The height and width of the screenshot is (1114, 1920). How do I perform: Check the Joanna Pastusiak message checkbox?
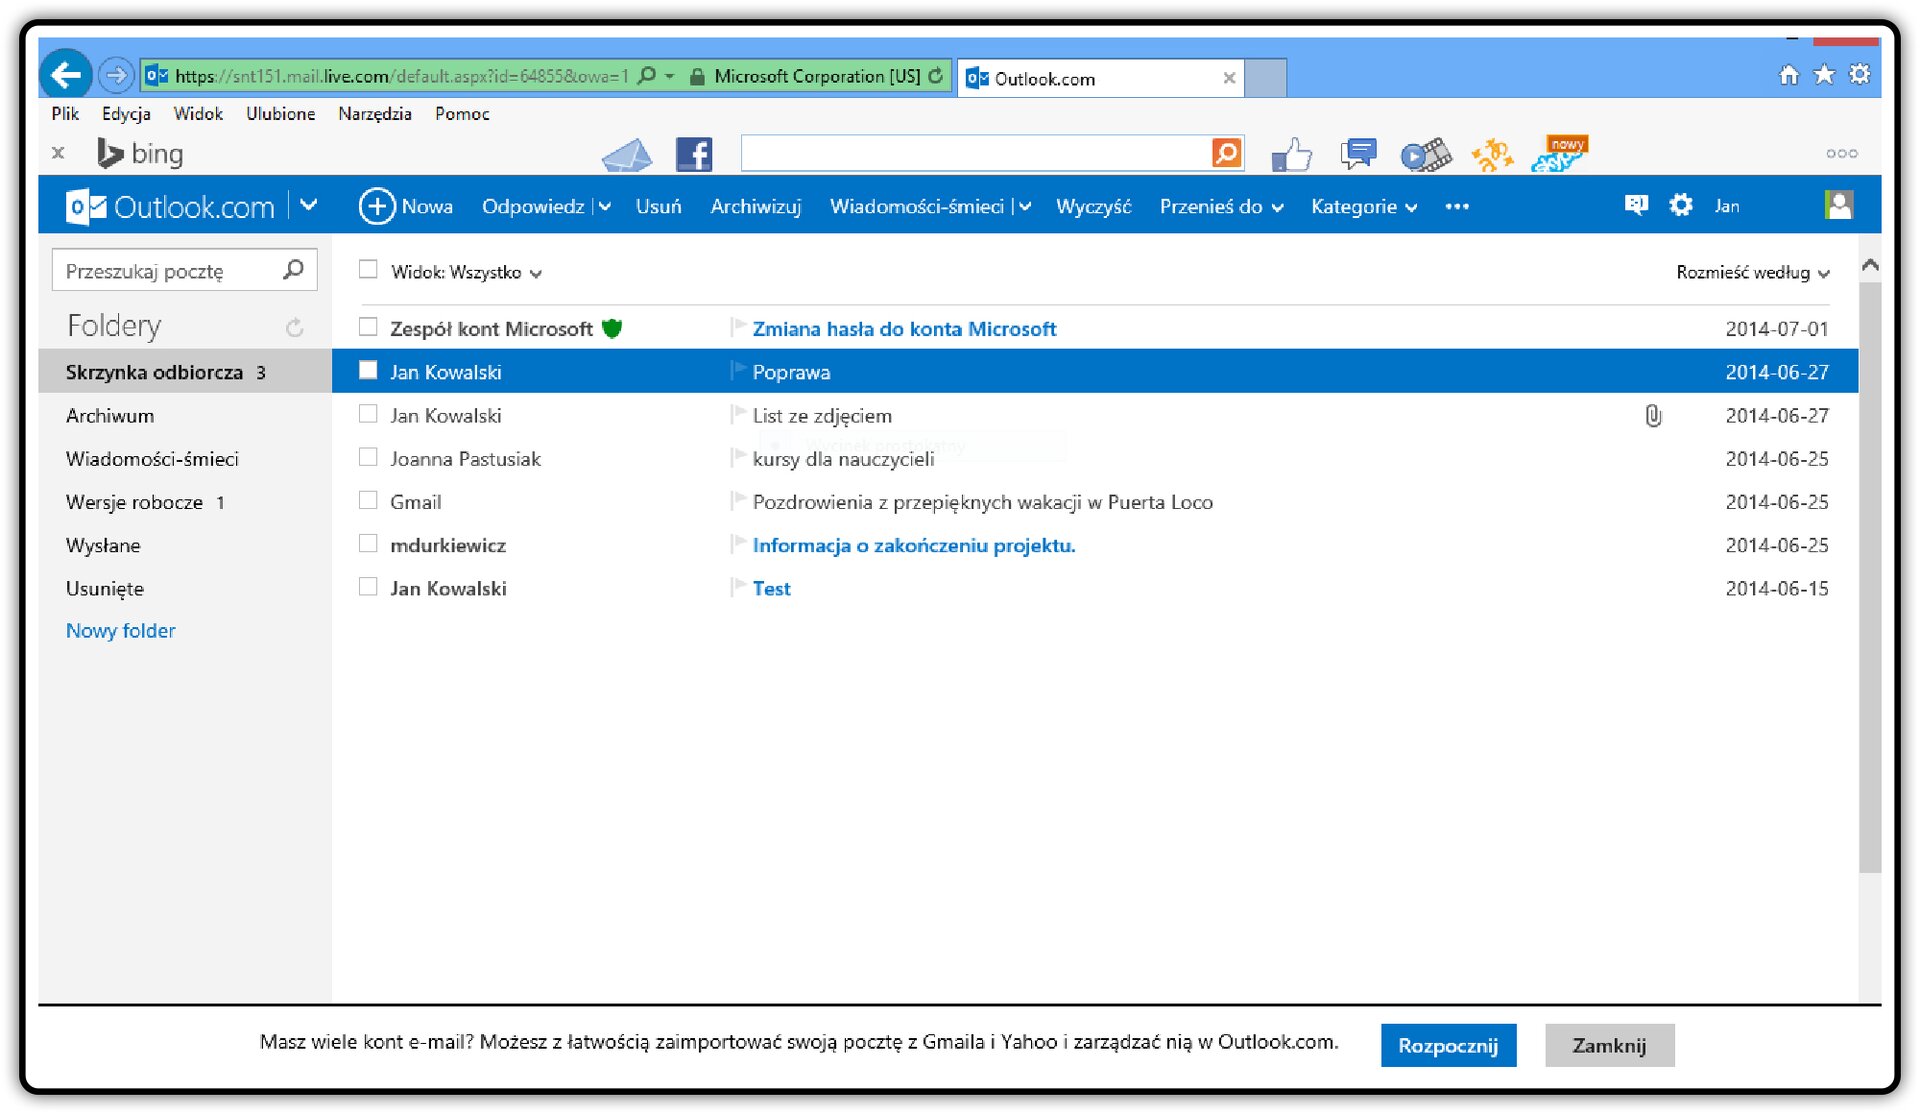368,456
